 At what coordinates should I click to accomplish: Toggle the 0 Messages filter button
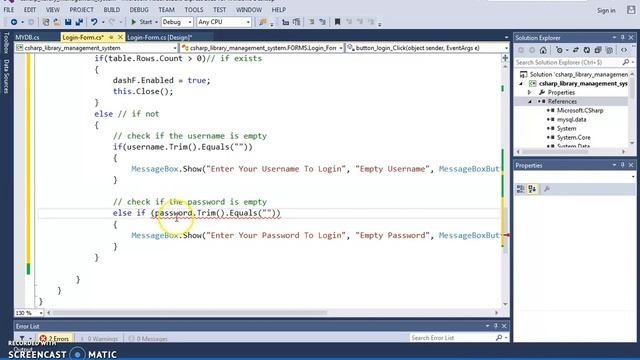(x=147, y=338)
